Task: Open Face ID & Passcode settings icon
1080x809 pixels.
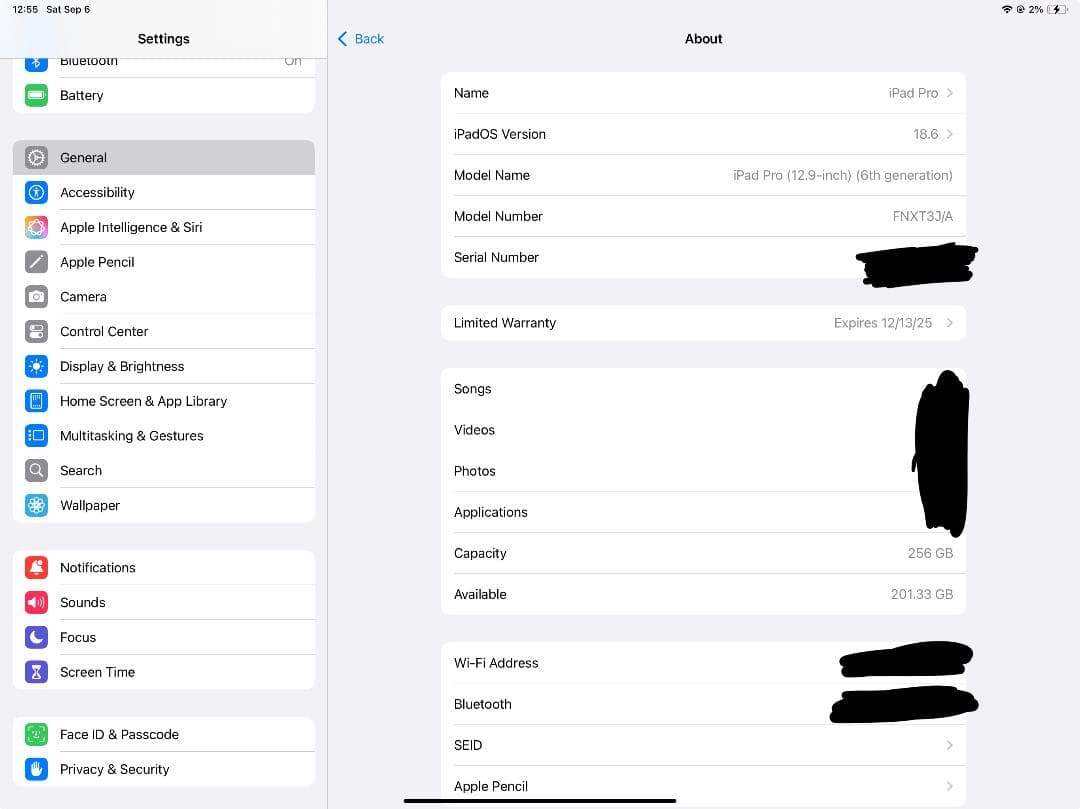Action: 36,734
